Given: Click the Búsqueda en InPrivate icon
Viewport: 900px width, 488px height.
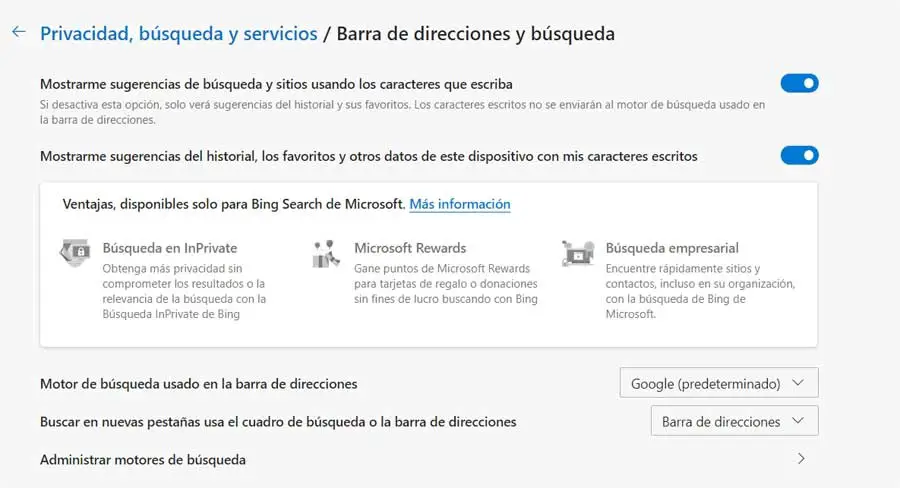Looking at the screenshot, I should click(77, 253).
